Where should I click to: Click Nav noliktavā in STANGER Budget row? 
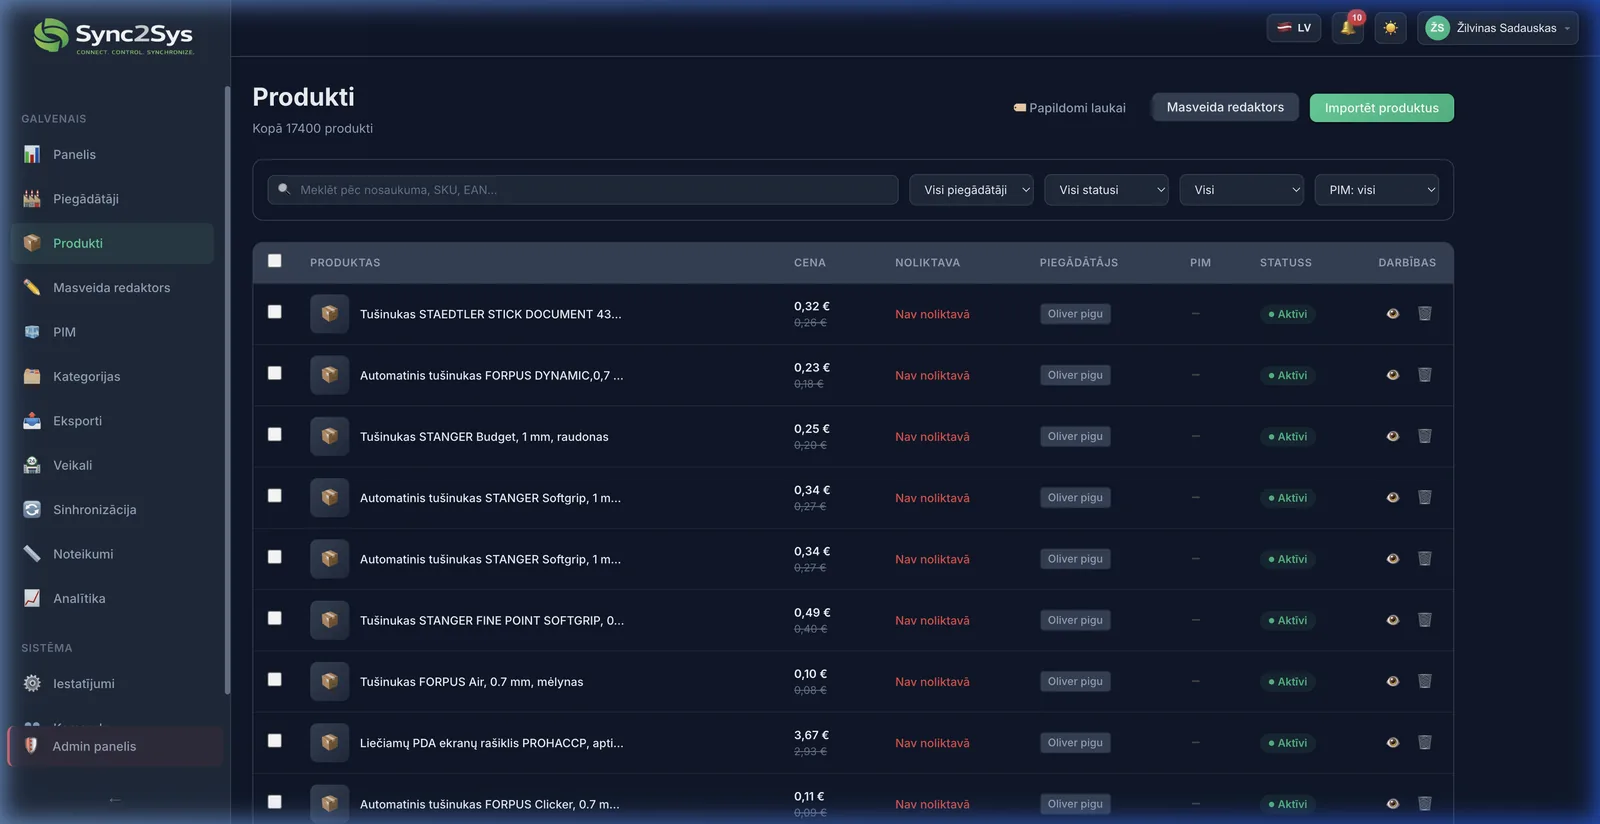(932, 437)
